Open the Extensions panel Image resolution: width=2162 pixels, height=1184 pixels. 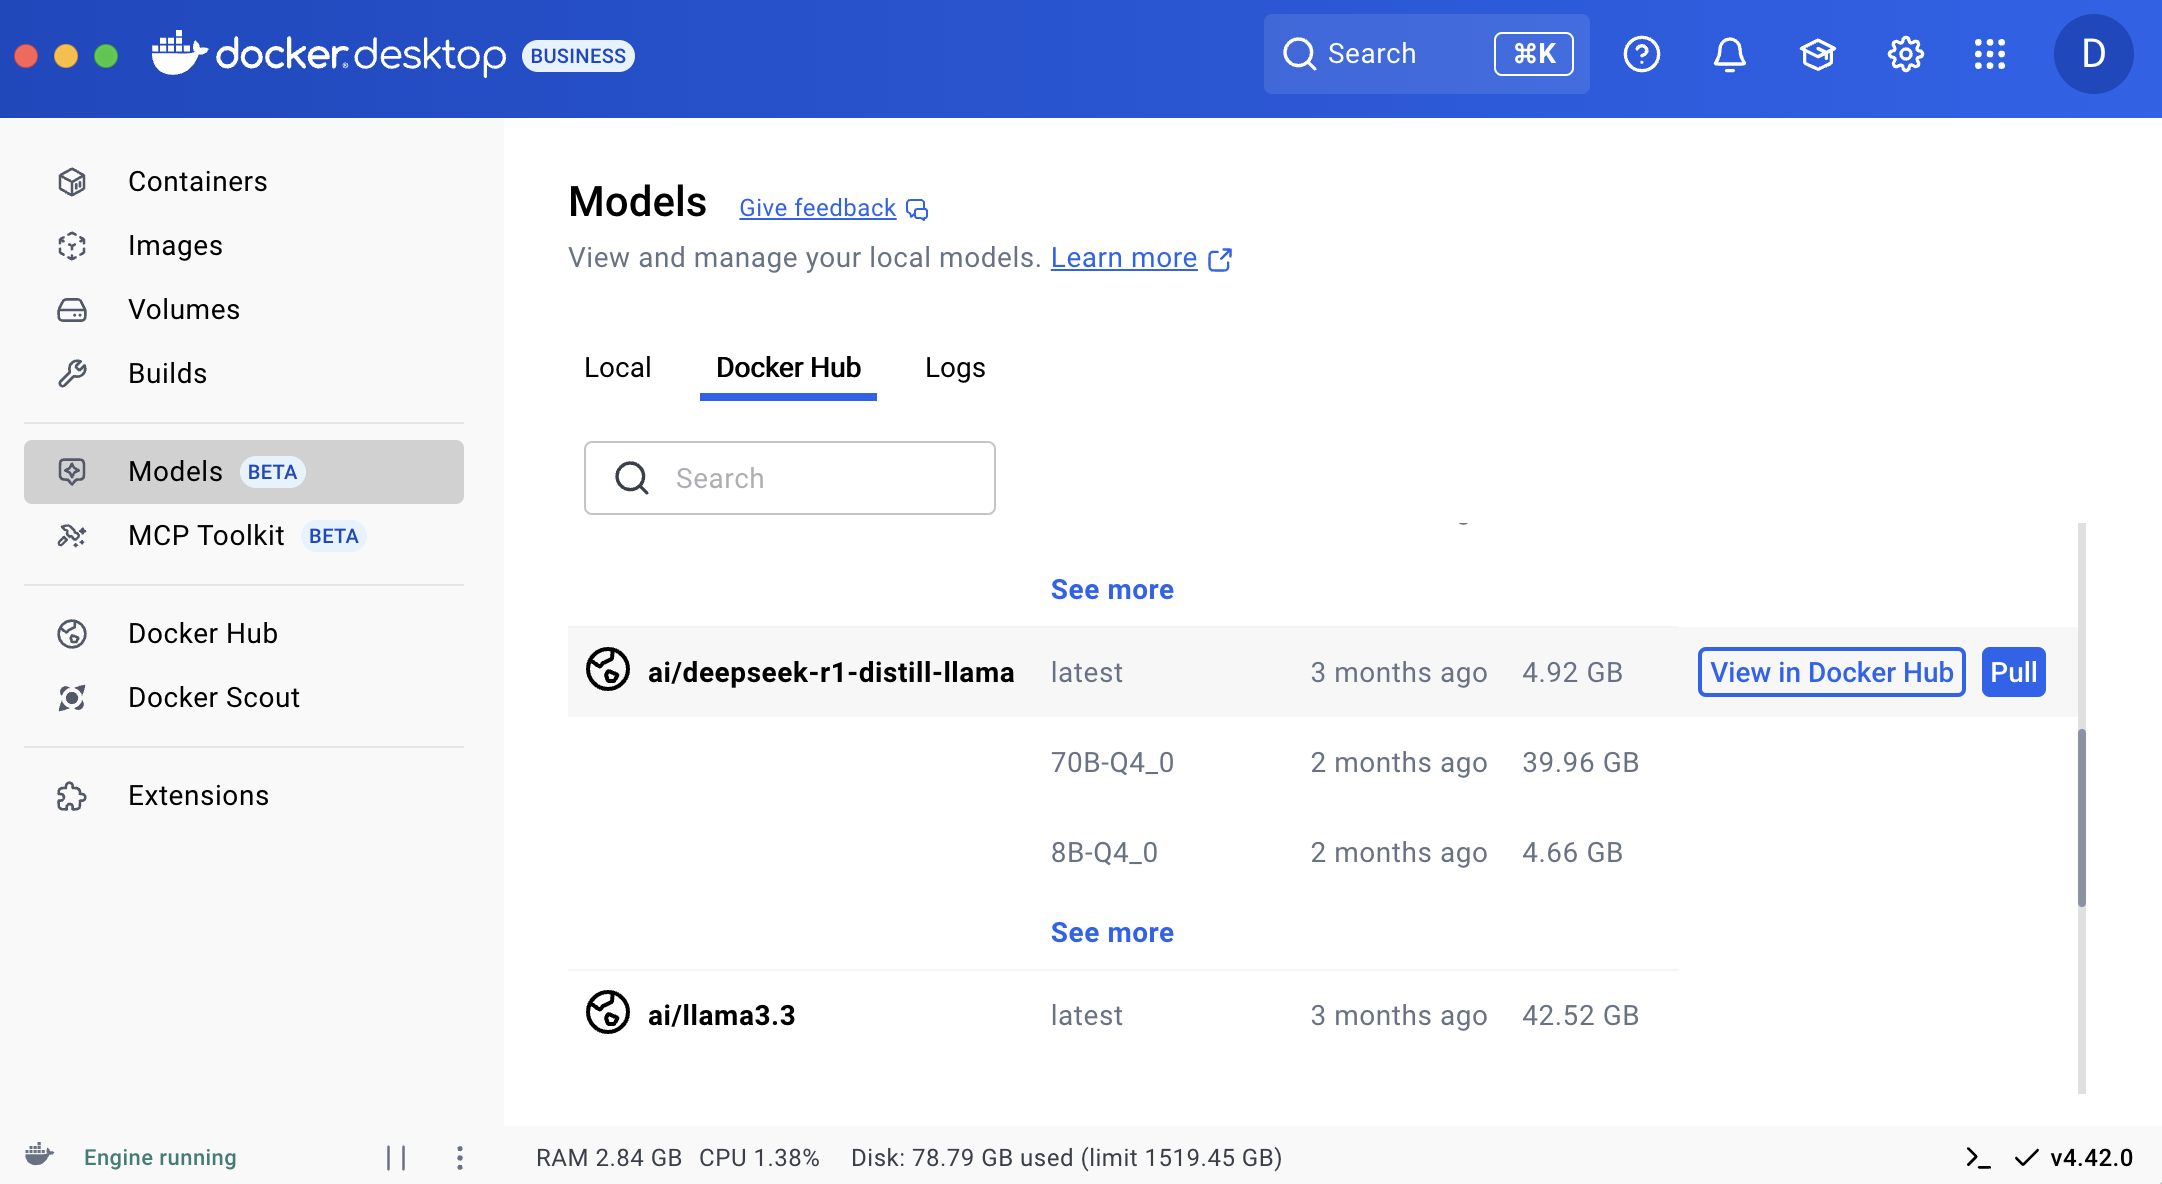coord(198,795)
